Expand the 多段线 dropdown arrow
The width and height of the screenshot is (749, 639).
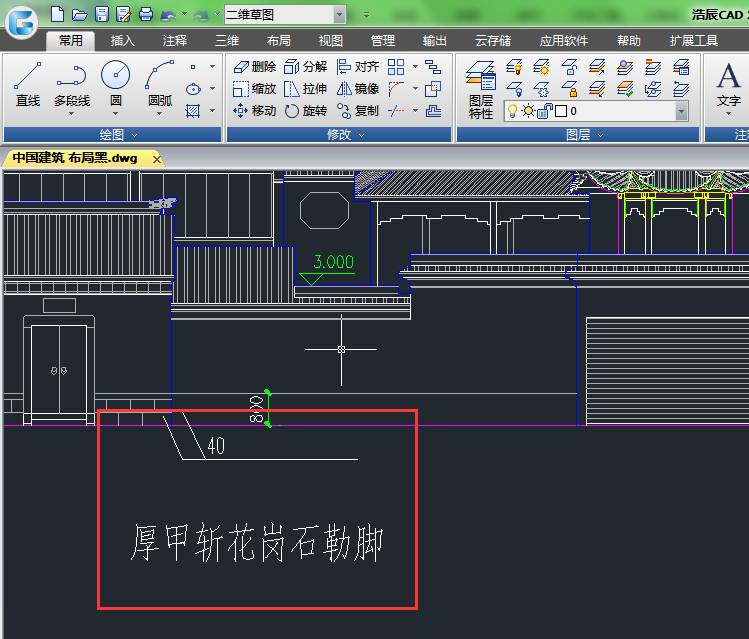click(x=72, y=114)
